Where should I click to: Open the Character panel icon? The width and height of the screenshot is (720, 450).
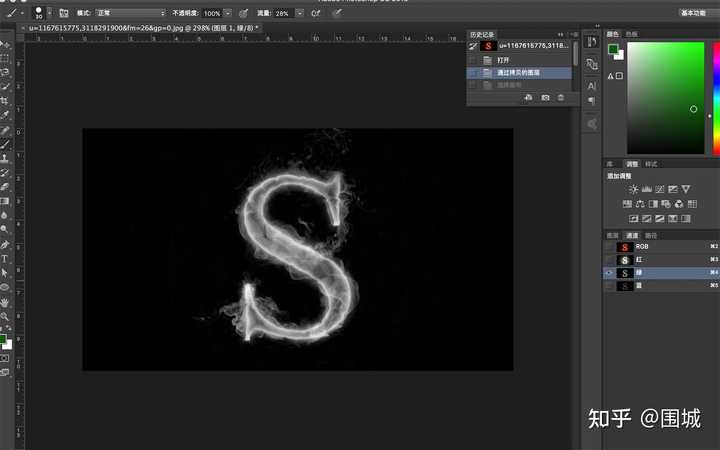(x=592, y=85)
